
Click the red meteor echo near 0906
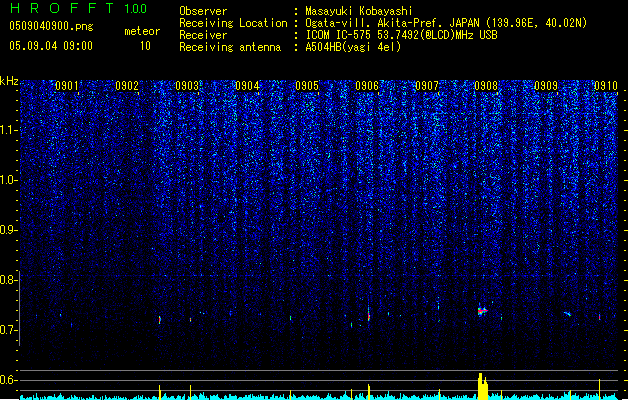[x=369, y=315]
